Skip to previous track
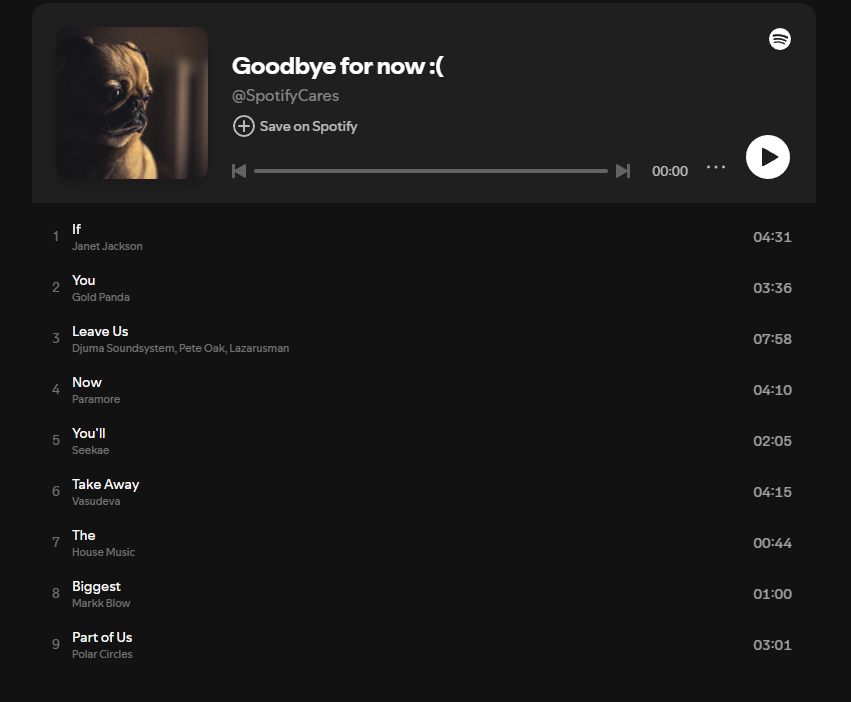Image resolution: width=851 pixels, height=702 pixels. tap(239, 171)
